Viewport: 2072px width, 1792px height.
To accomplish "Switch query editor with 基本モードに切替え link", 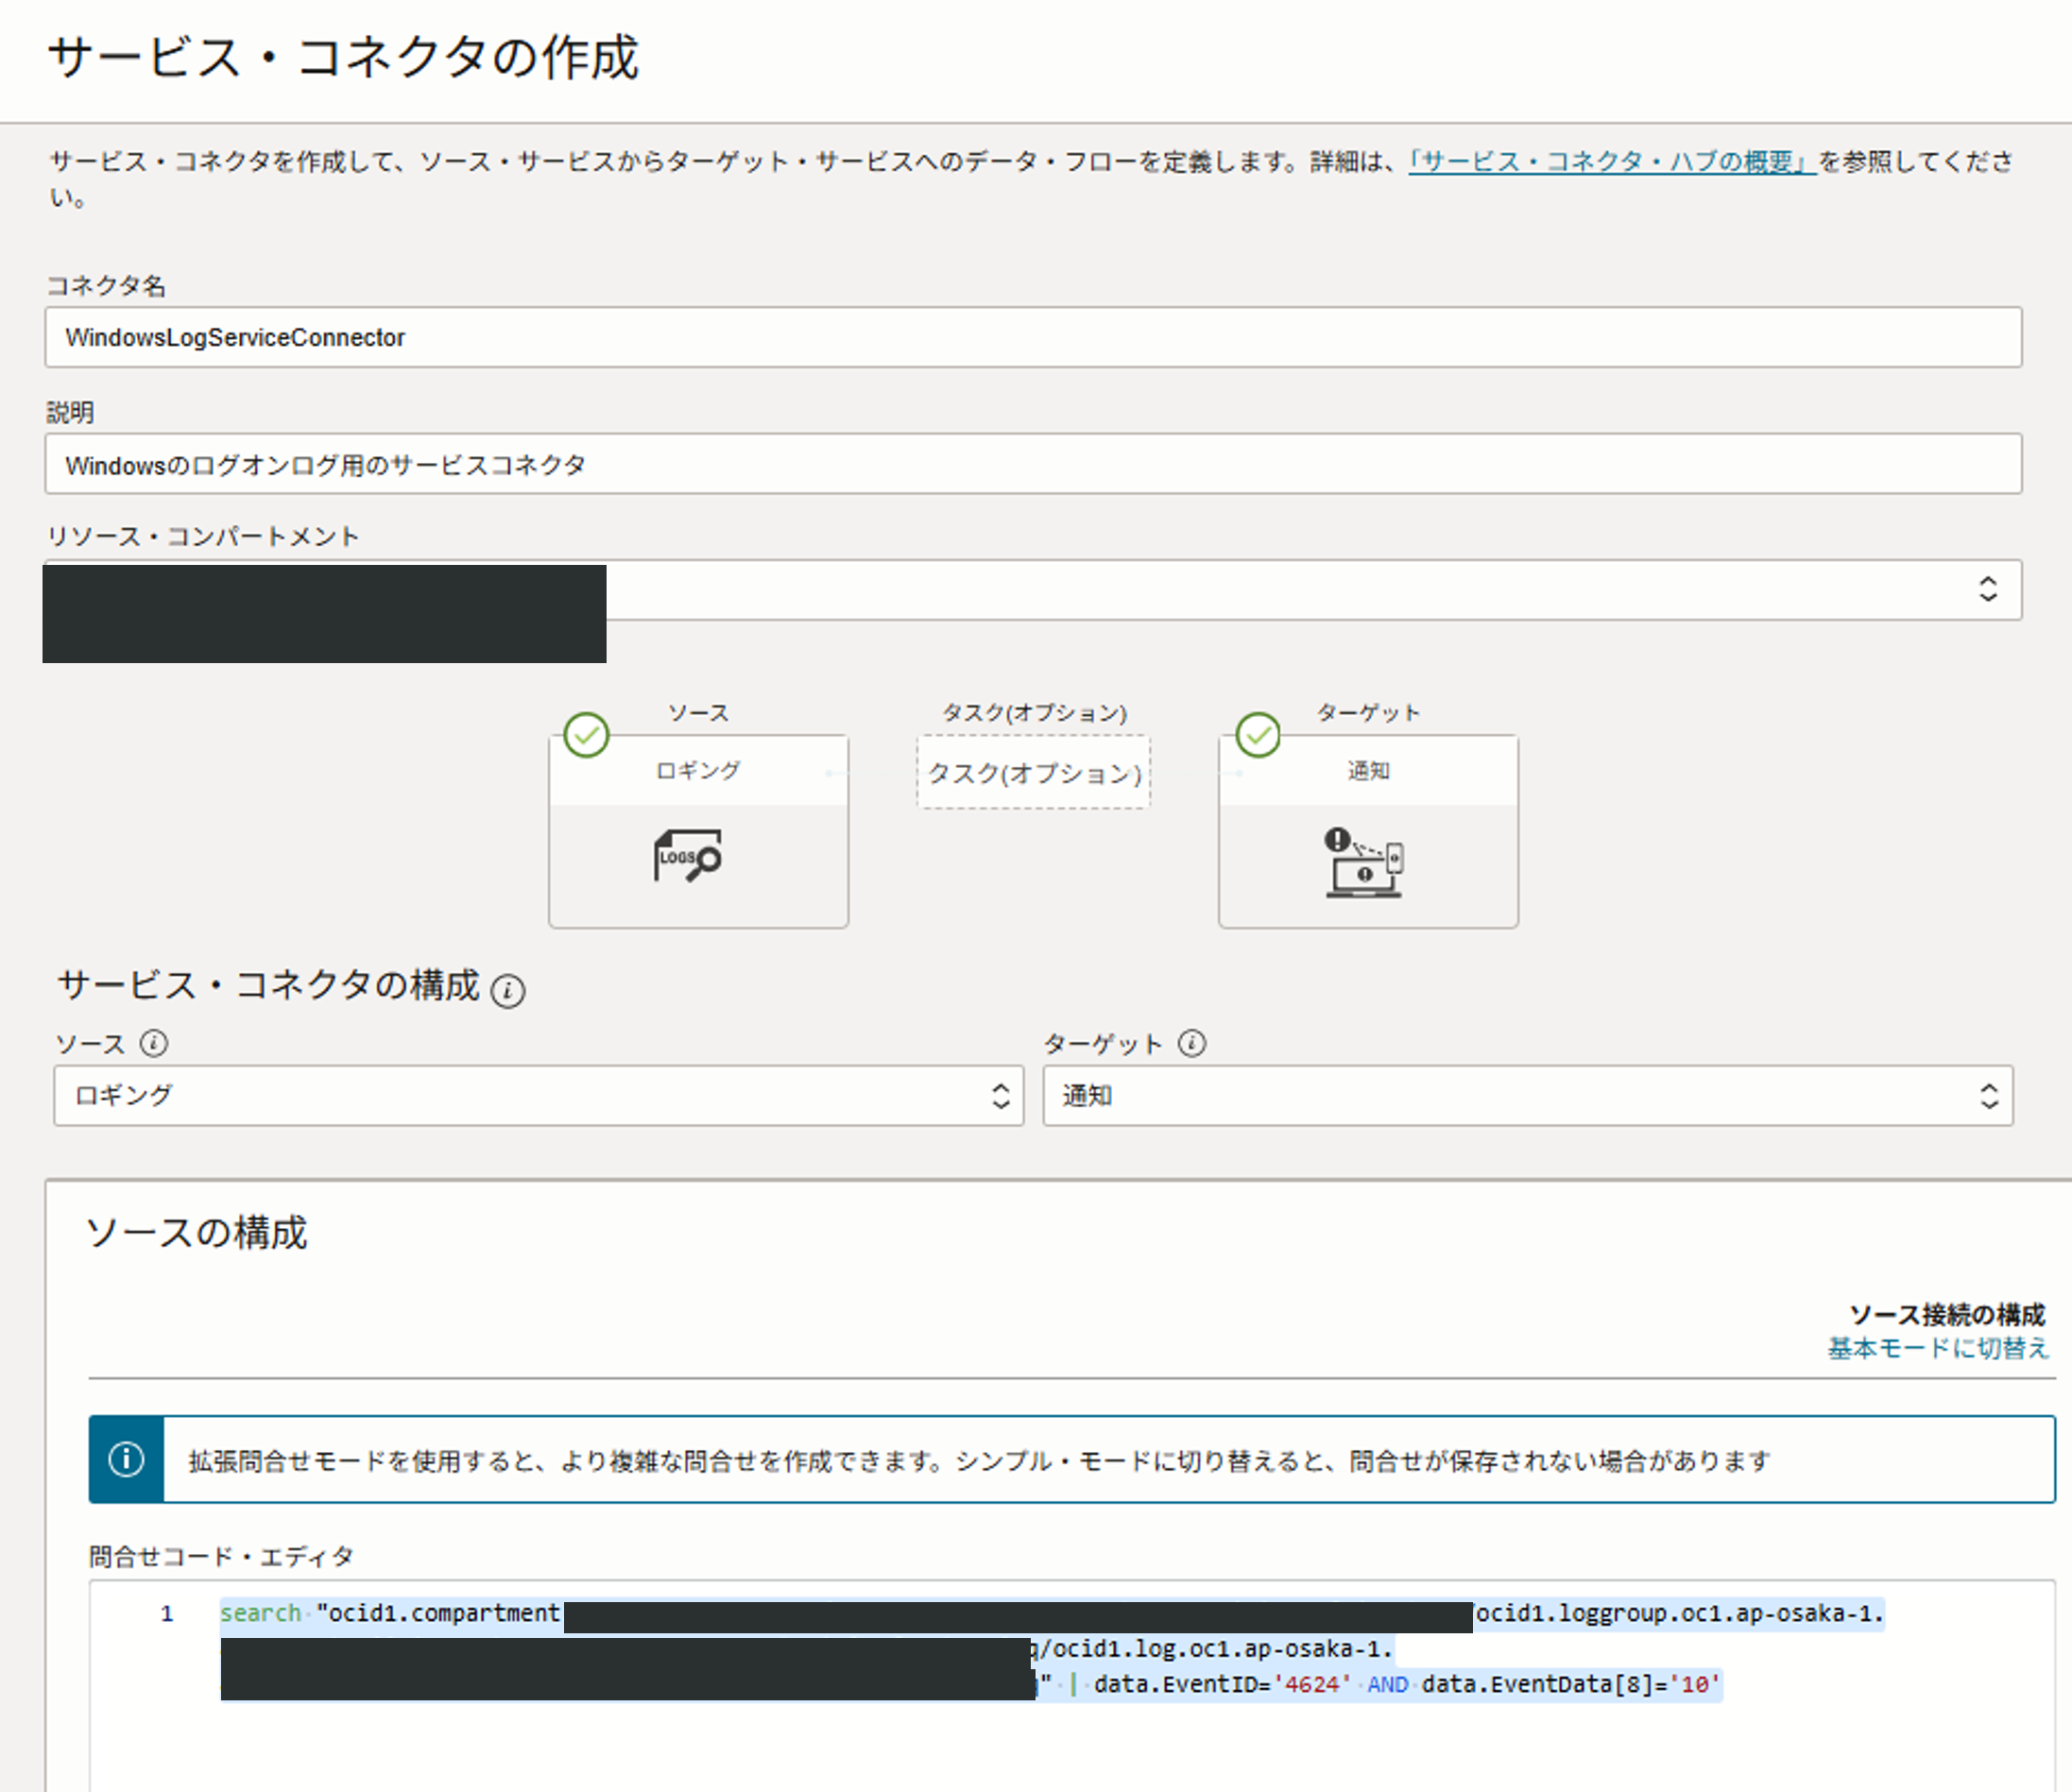I will click(1937, 1347).
